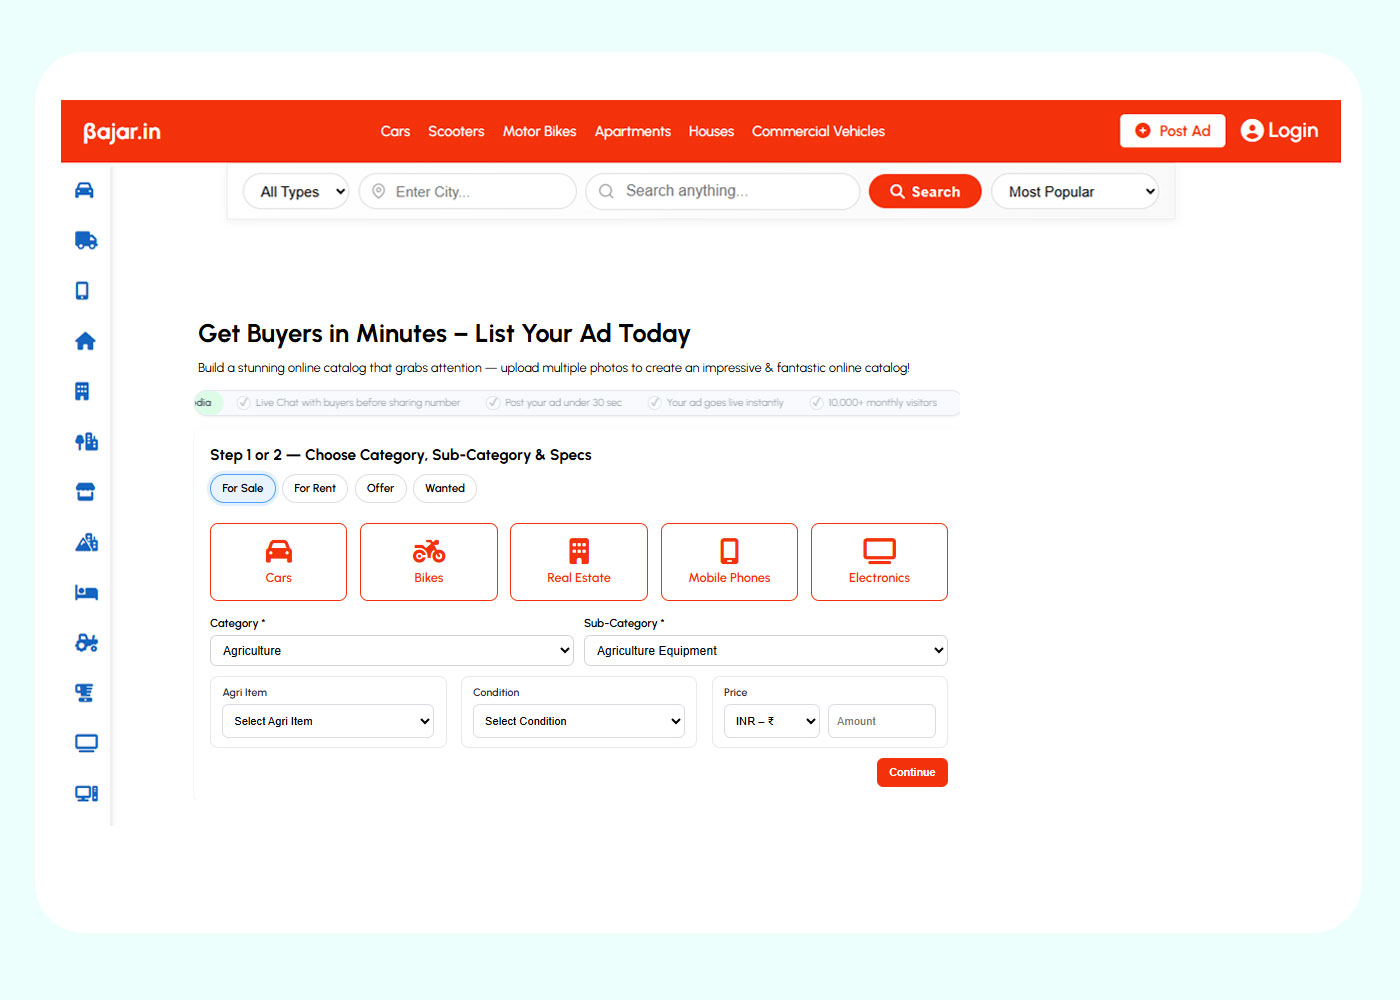Open the Most Popular sort selector
The height and width of the screenshot is (1000, 1400).
pyautogui.click(x=1074, y=191)
